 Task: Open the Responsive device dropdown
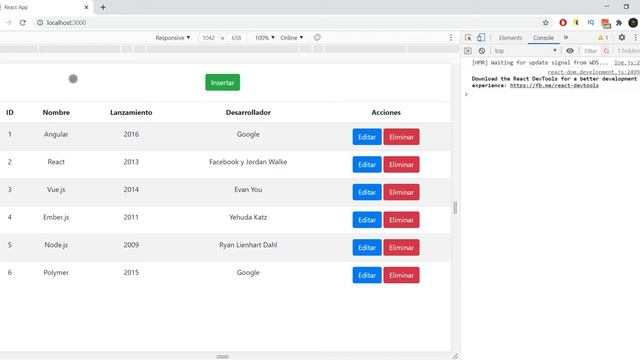coord(173,38)
